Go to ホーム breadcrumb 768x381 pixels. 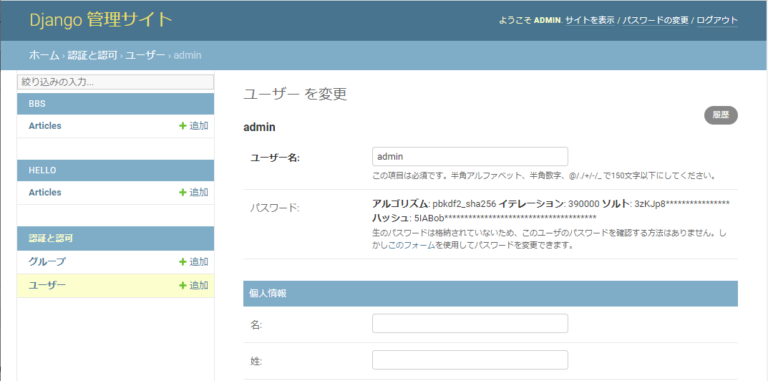(44, 55)
